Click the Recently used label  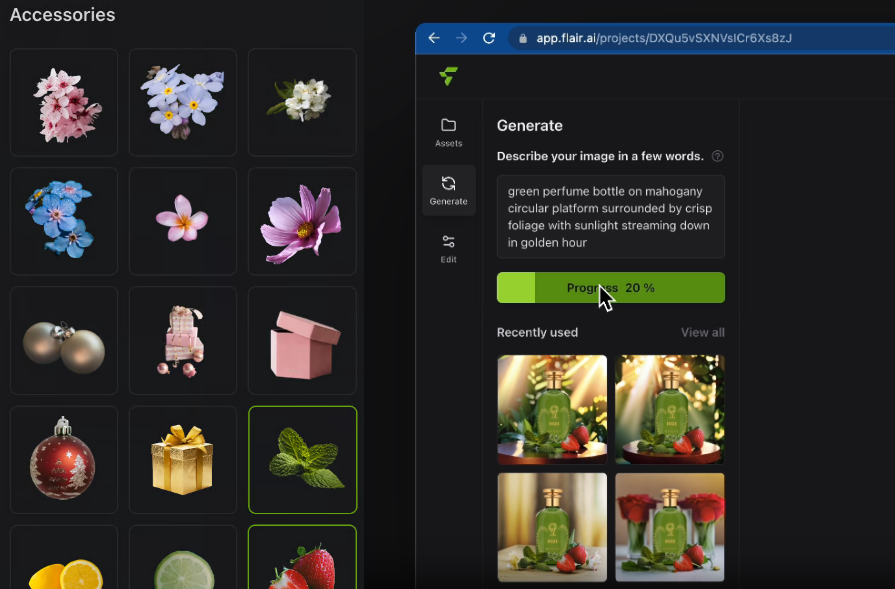537,333
